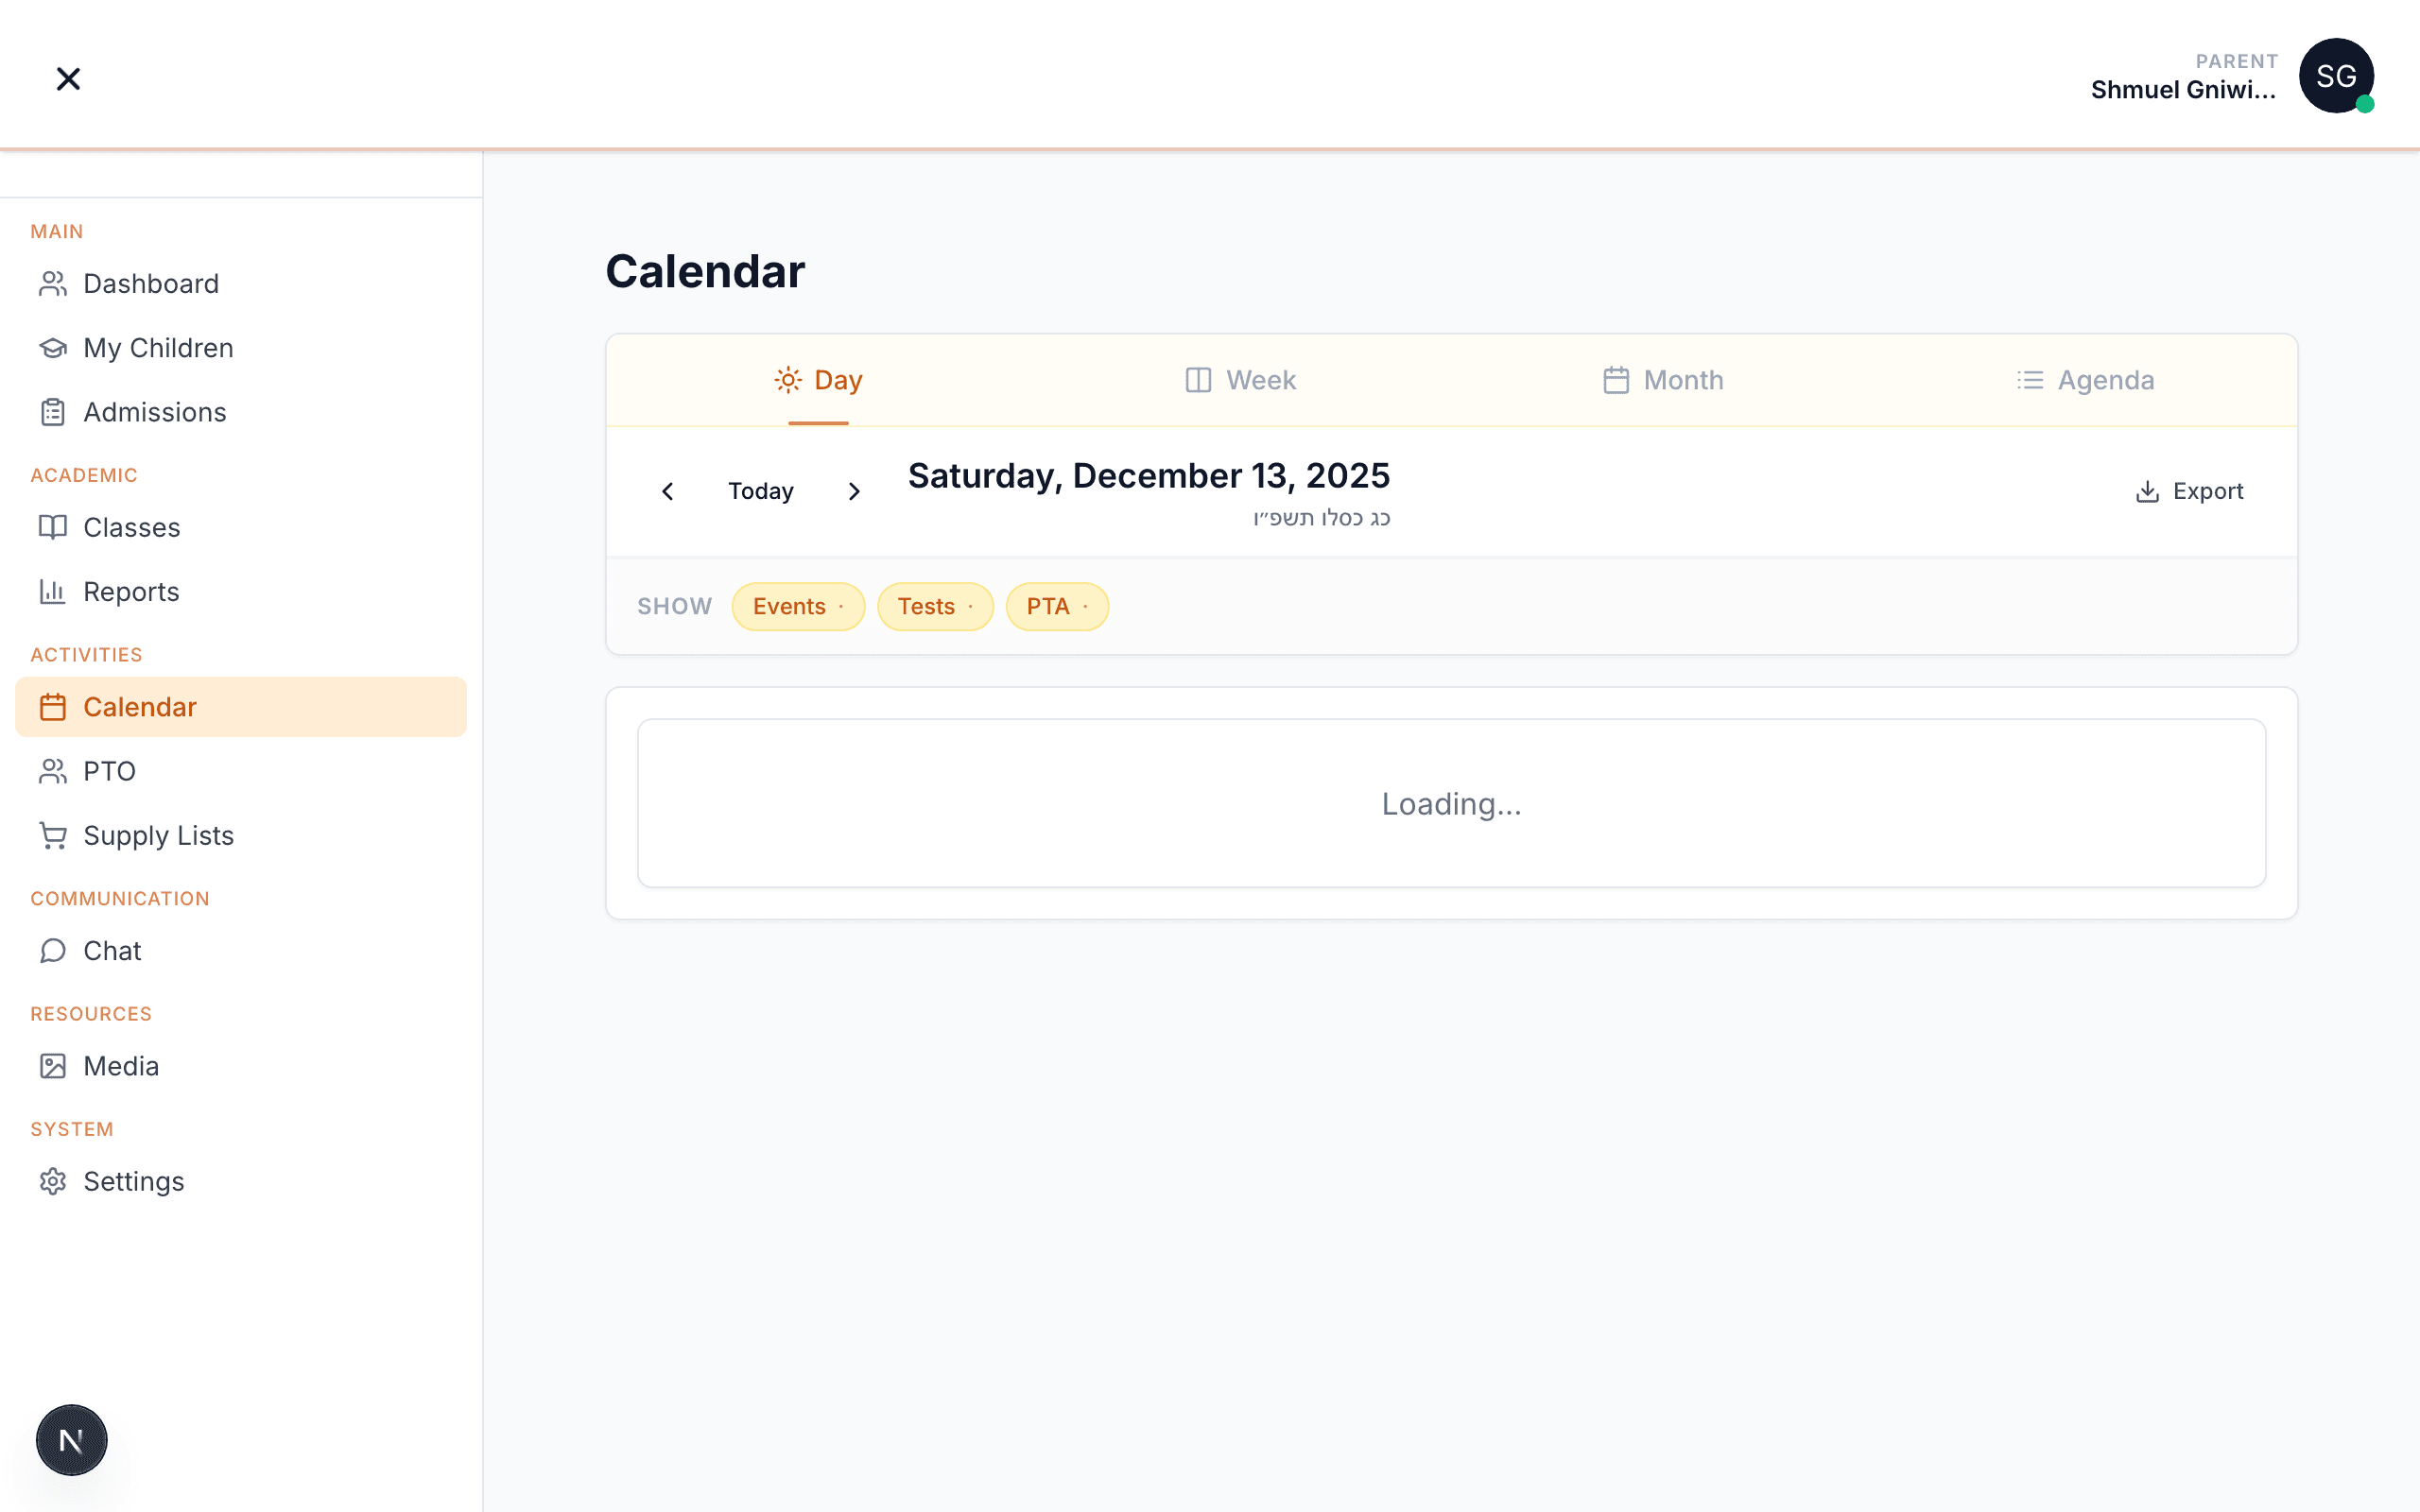This screenshot has height=1512, width=2420.
Task: Open Admissions from the sidebar
Action: (154, 411)
